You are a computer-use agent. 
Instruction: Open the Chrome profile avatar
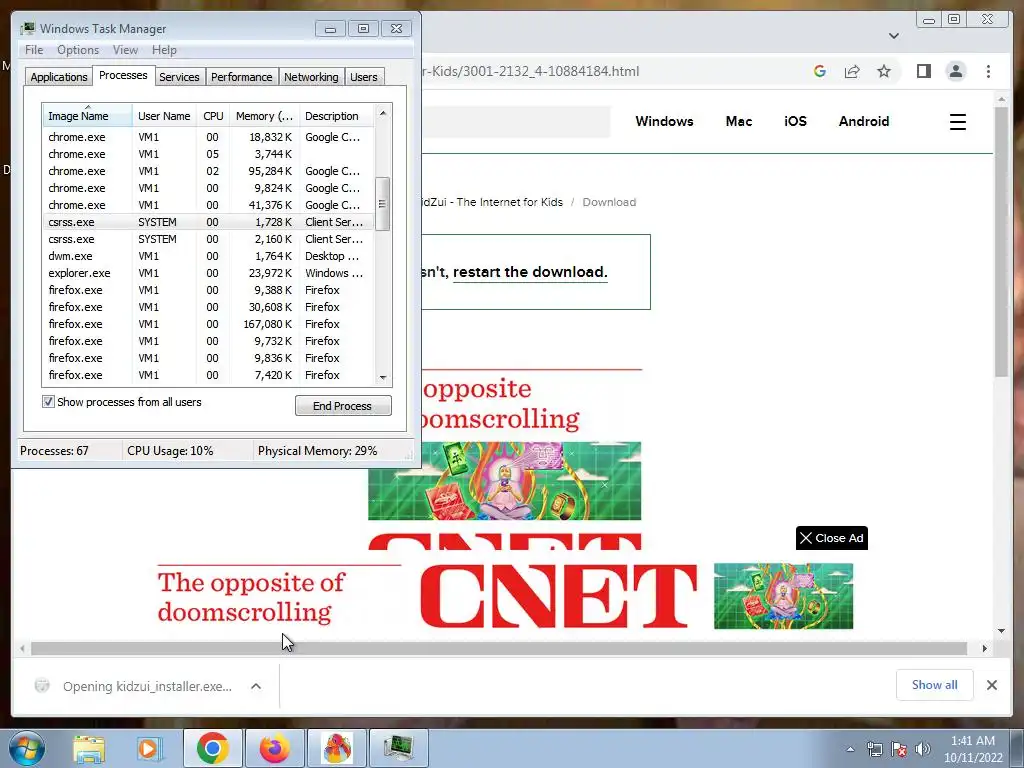[x=955, y=71]
